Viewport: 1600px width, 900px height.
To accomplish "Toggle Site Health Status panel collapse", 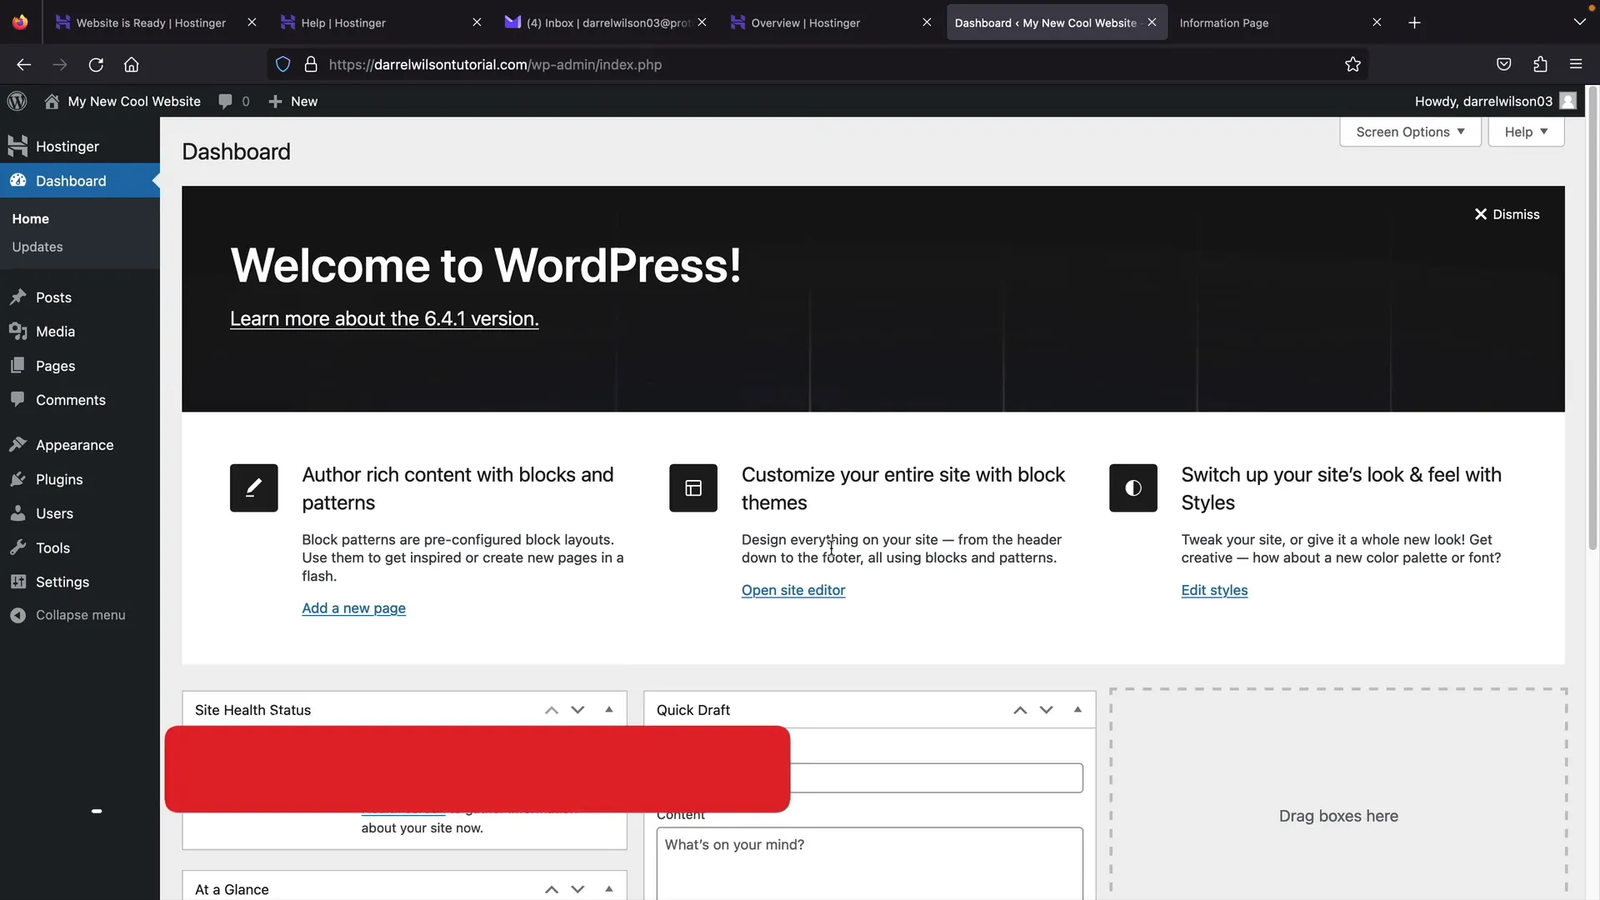I will click(x=609, y=710).
